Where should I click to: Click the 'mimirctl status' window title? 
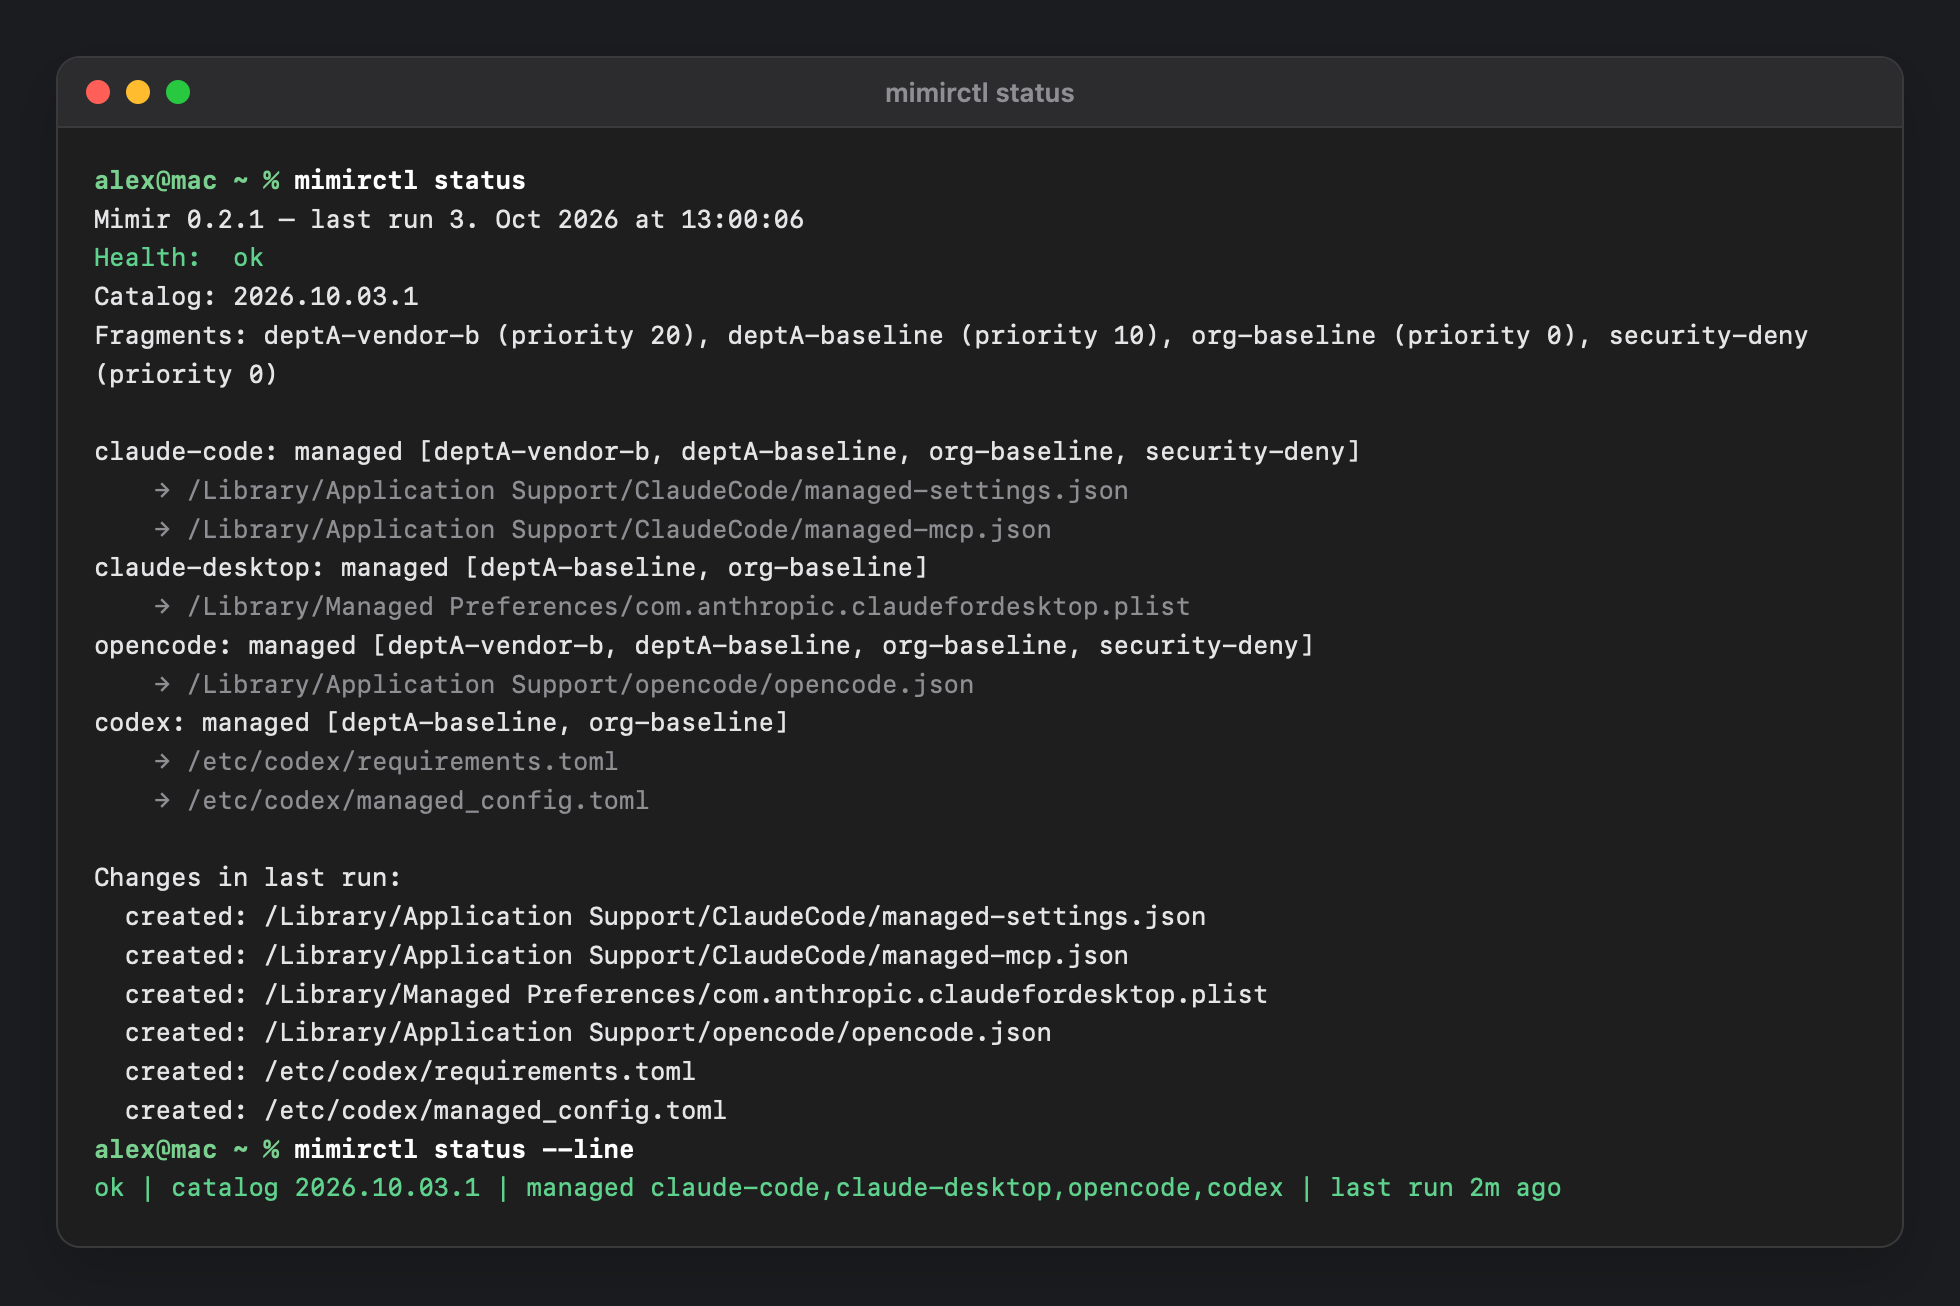tap(979, 93)
